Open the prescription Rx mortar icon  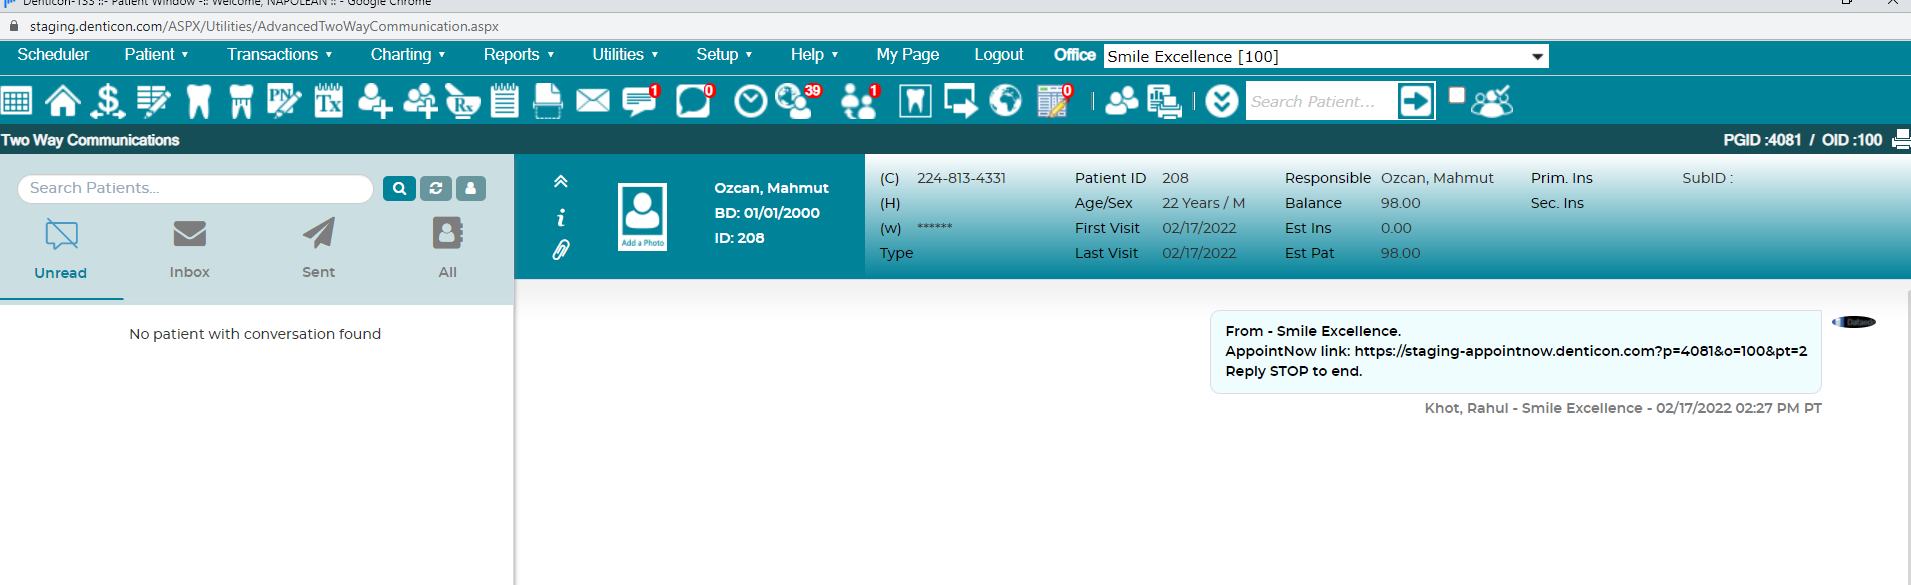[x=462, y=101]
